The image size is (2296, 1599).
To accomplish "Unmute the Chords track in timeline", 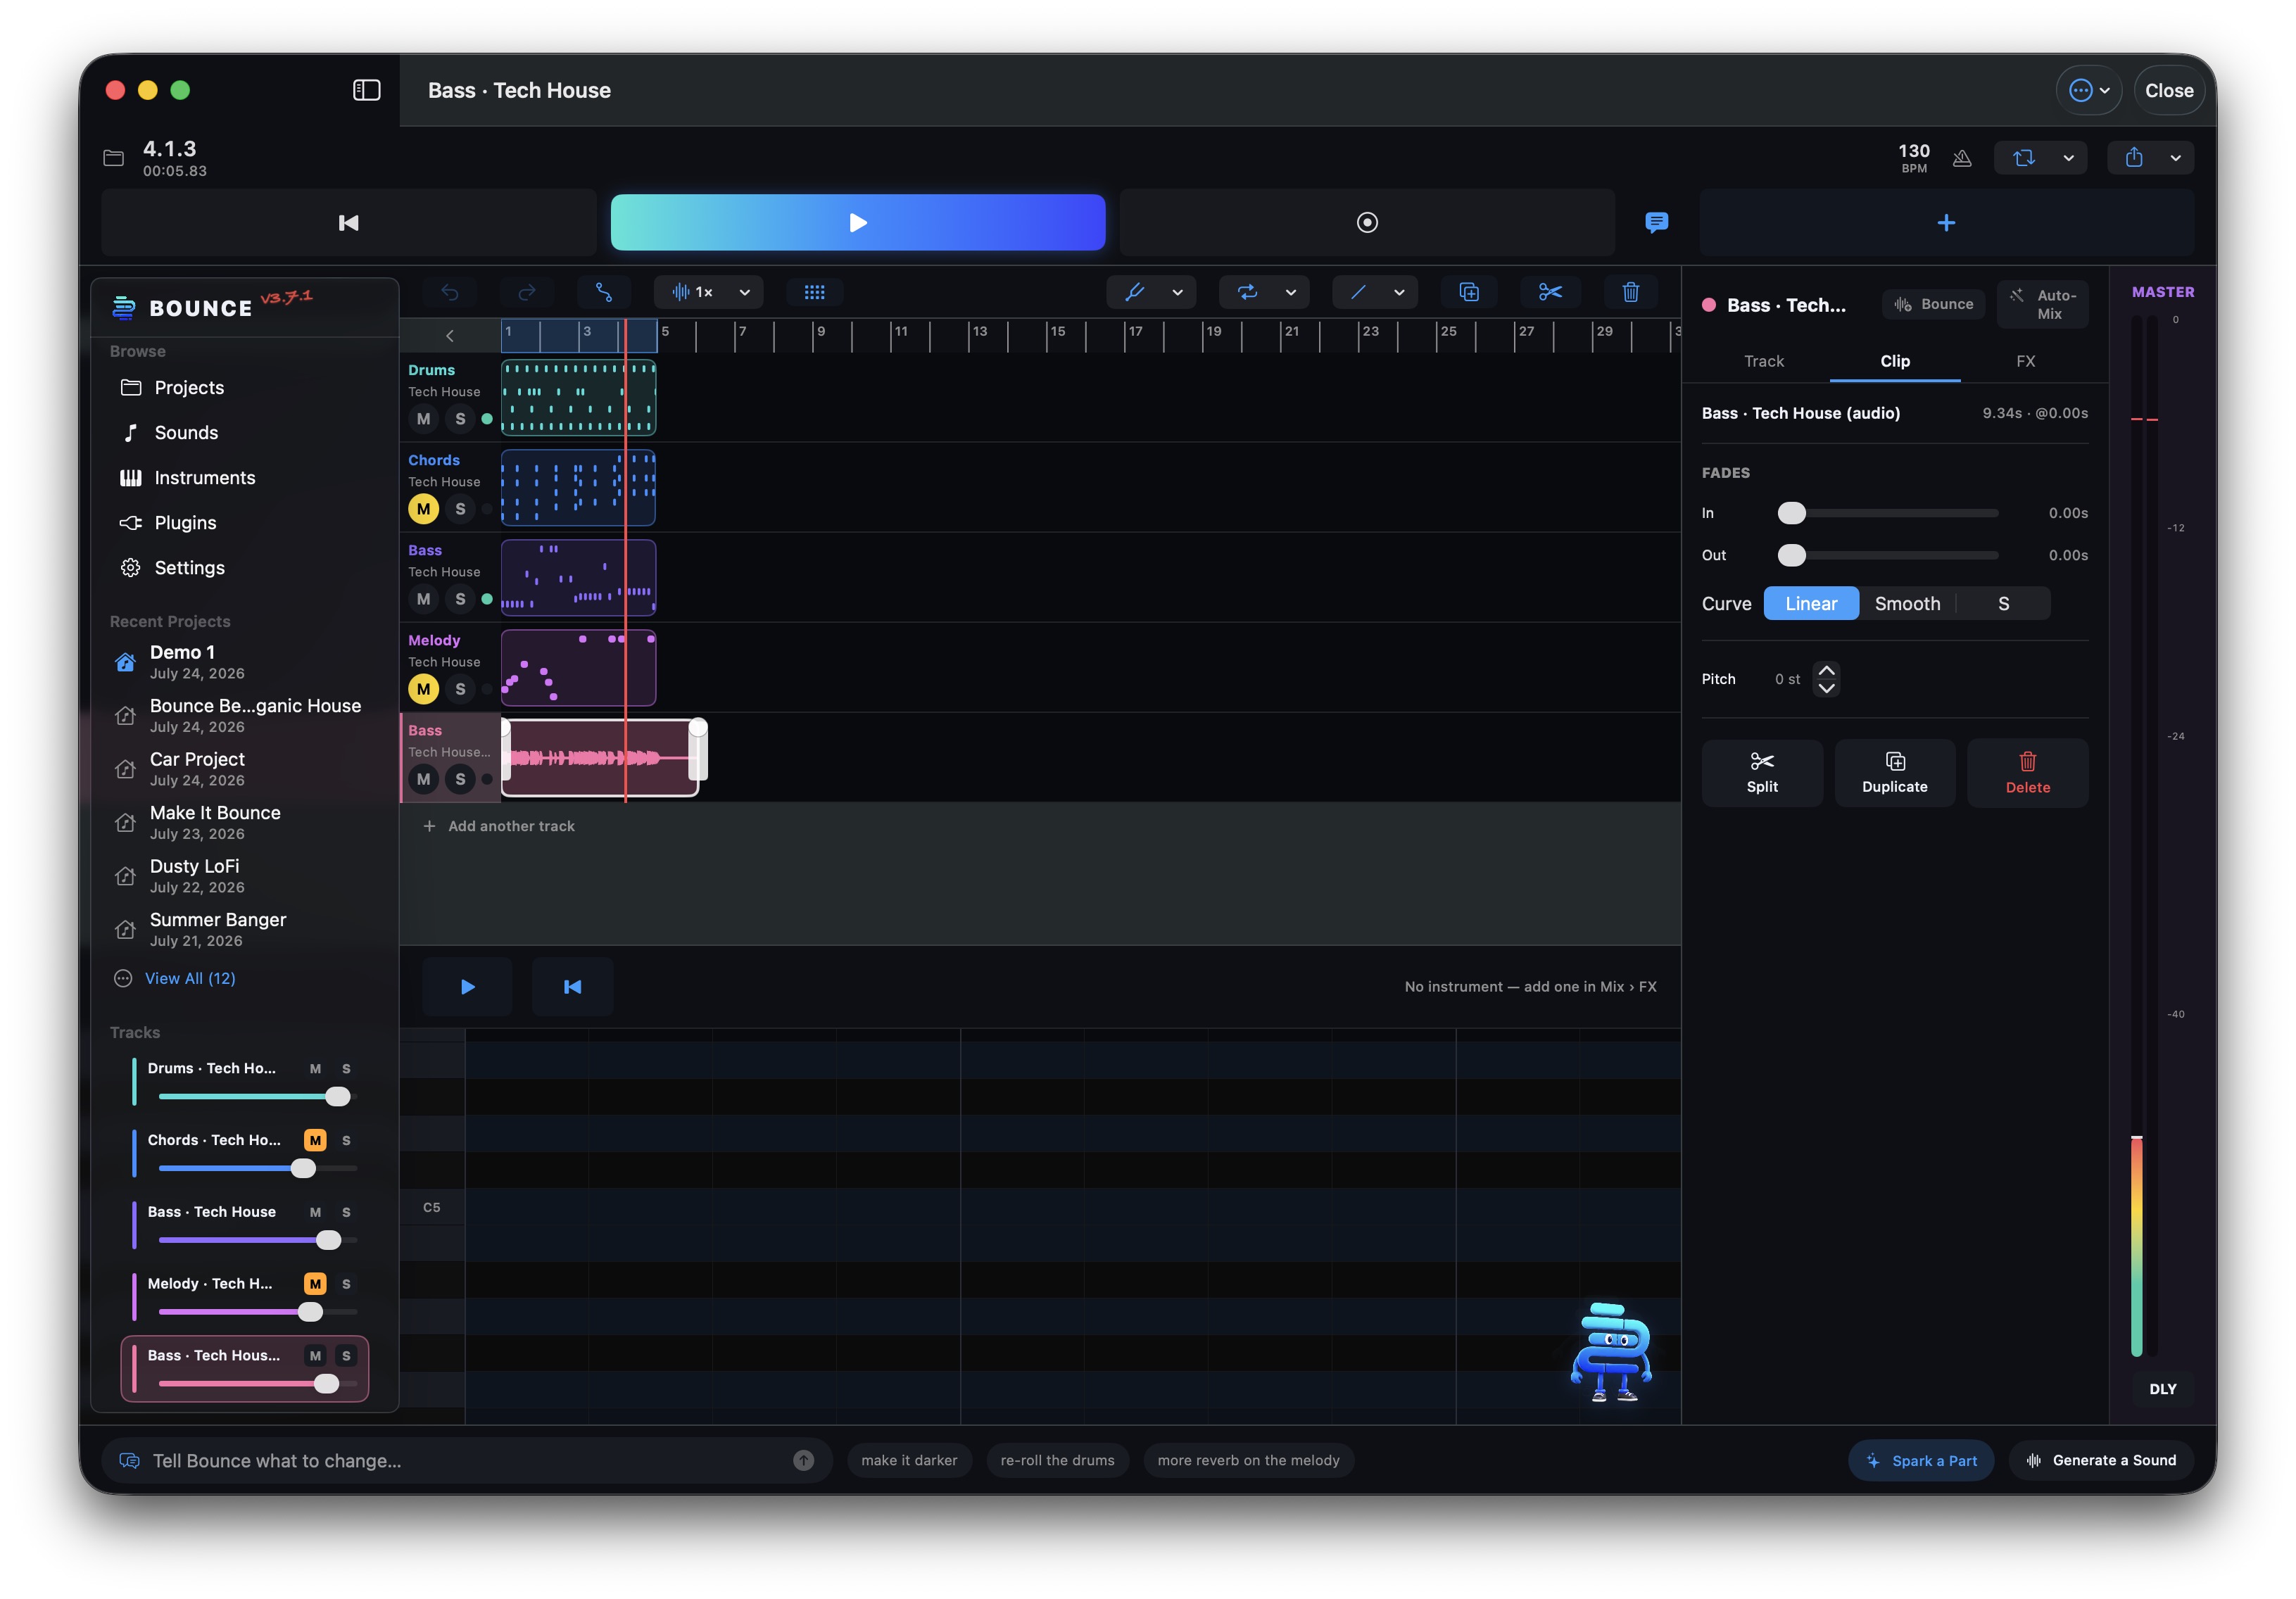I will point(424,509).
